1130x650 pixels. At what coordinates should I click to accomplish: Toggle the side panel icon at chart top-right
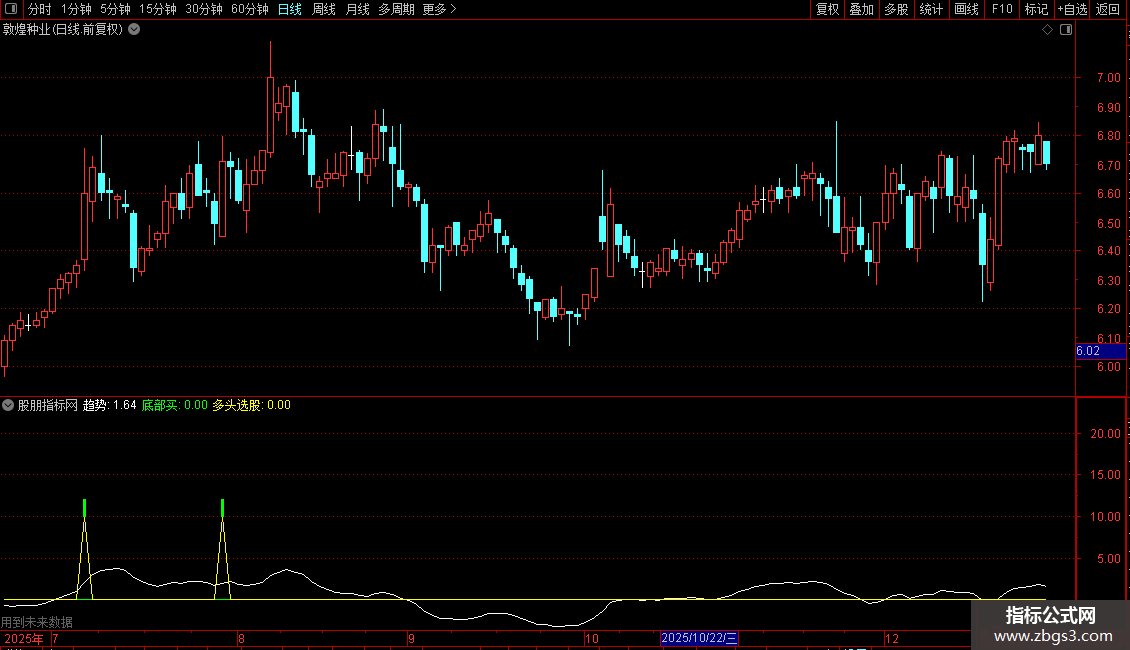1066,30
